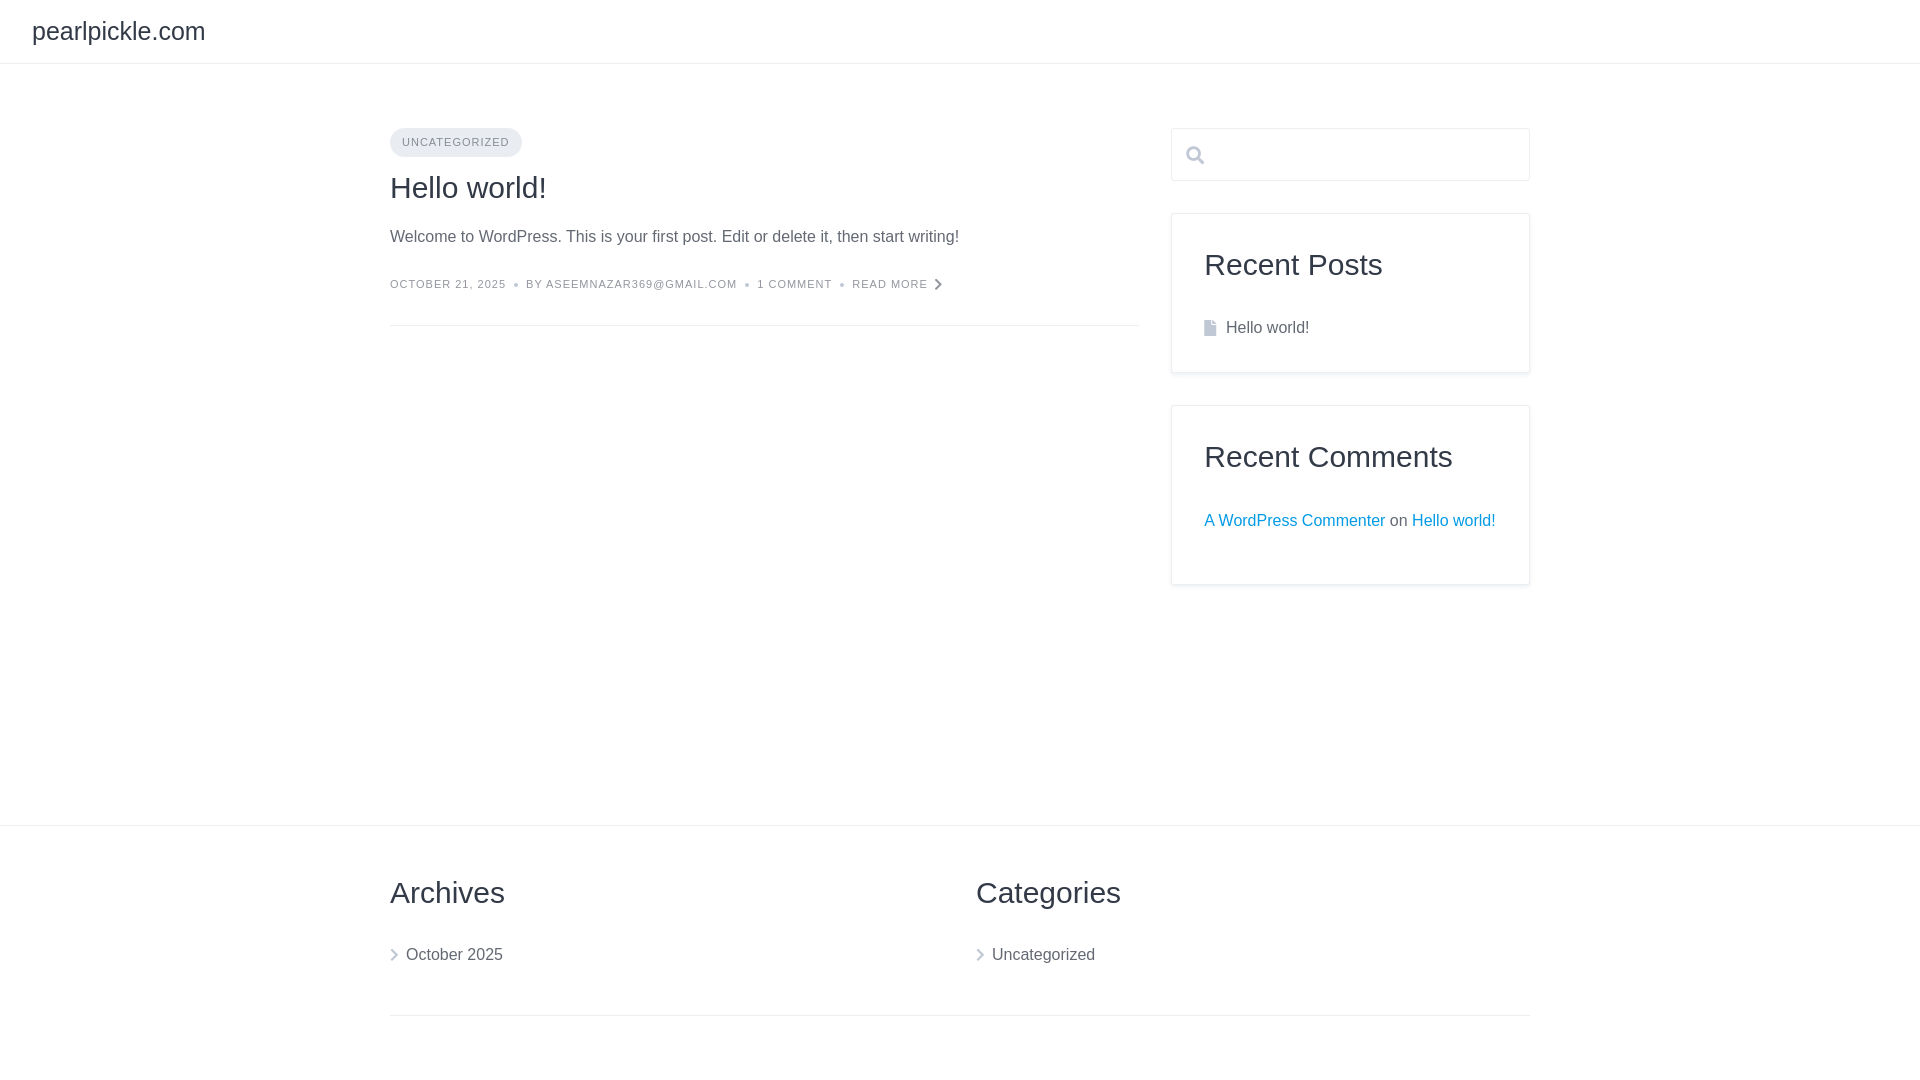The image size is (1920, 1080).
Task: Open the October 2025 archive
Action: tap(454, 955)
